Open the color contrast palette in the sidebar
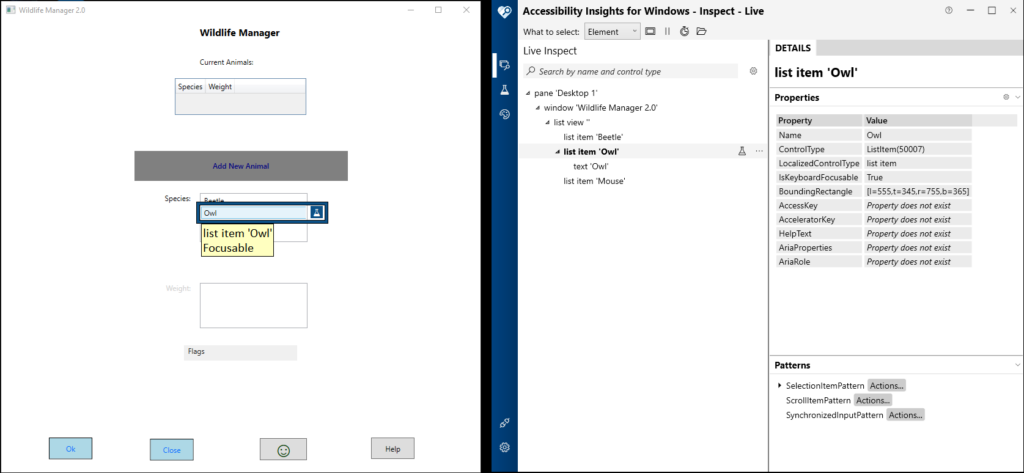 pyautogui.click(x=504, y=114)
